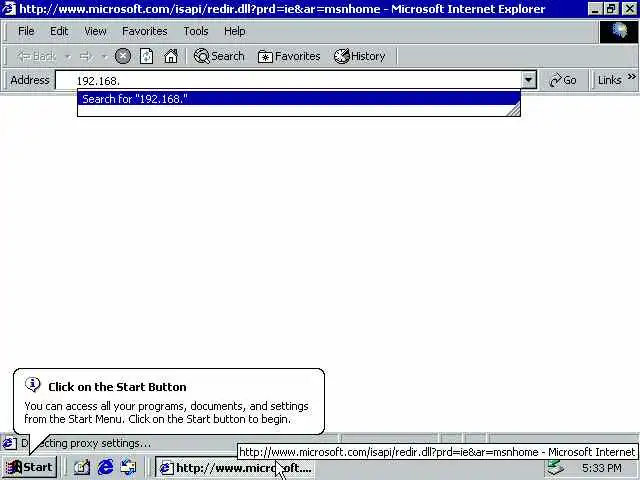Viewport: 640px width, 480px height.
Task: Select the 'Search for "192.168."' suggestion
Action: [x=299, y=99]
